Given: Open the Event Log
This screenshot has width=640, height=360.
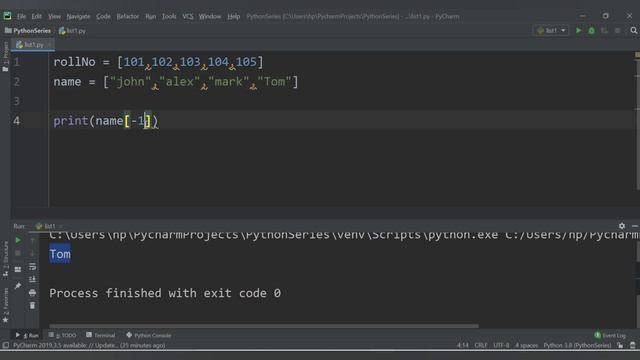Looking at the screenshot, I should (x=610, y=335).
